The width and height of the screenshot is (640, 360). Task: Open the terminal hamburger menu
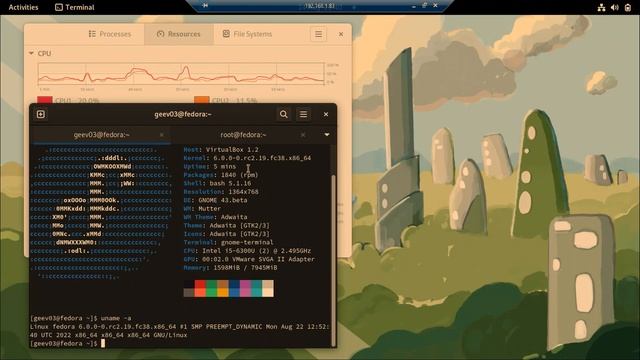tap(303, 114)
